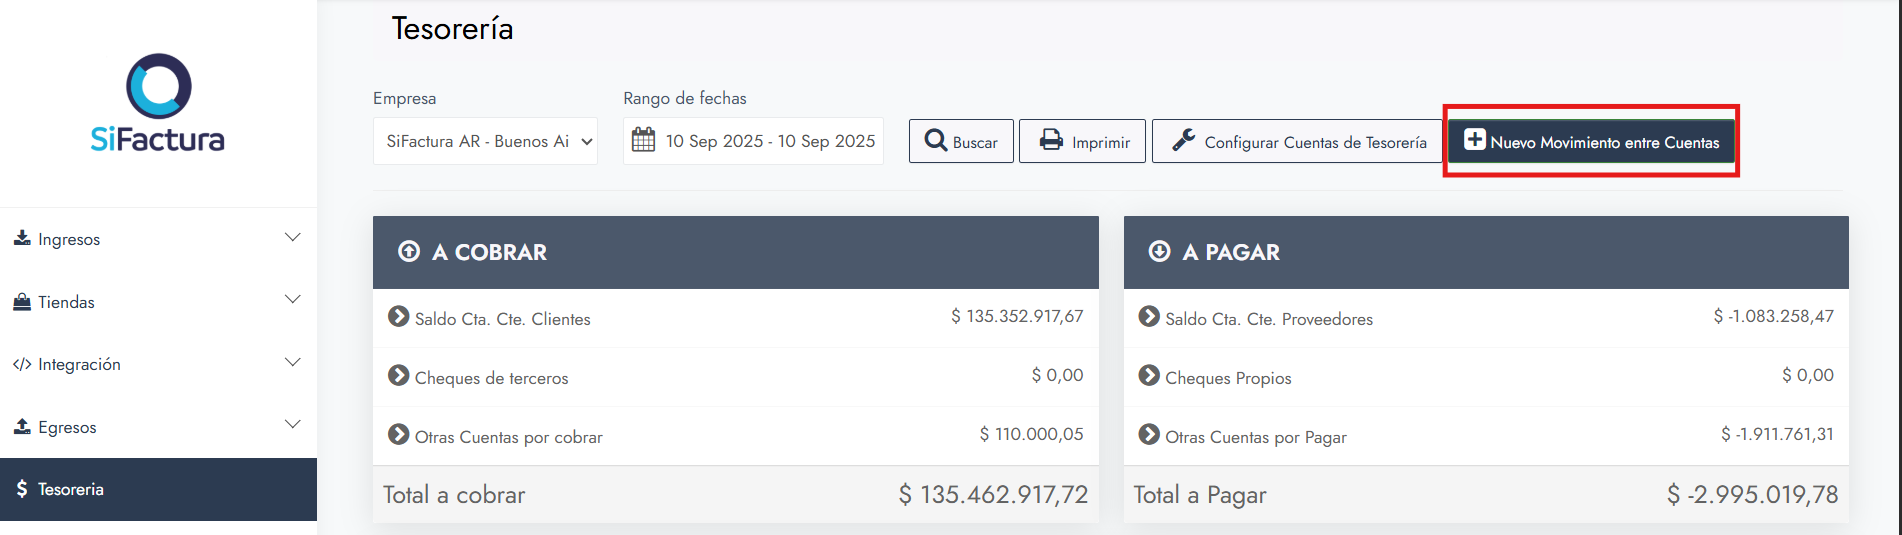This screenshot has height=535, width=1902.
Task: Click the down-arrow icon in A PAGAR header
Action: (x=1159, y=252)
